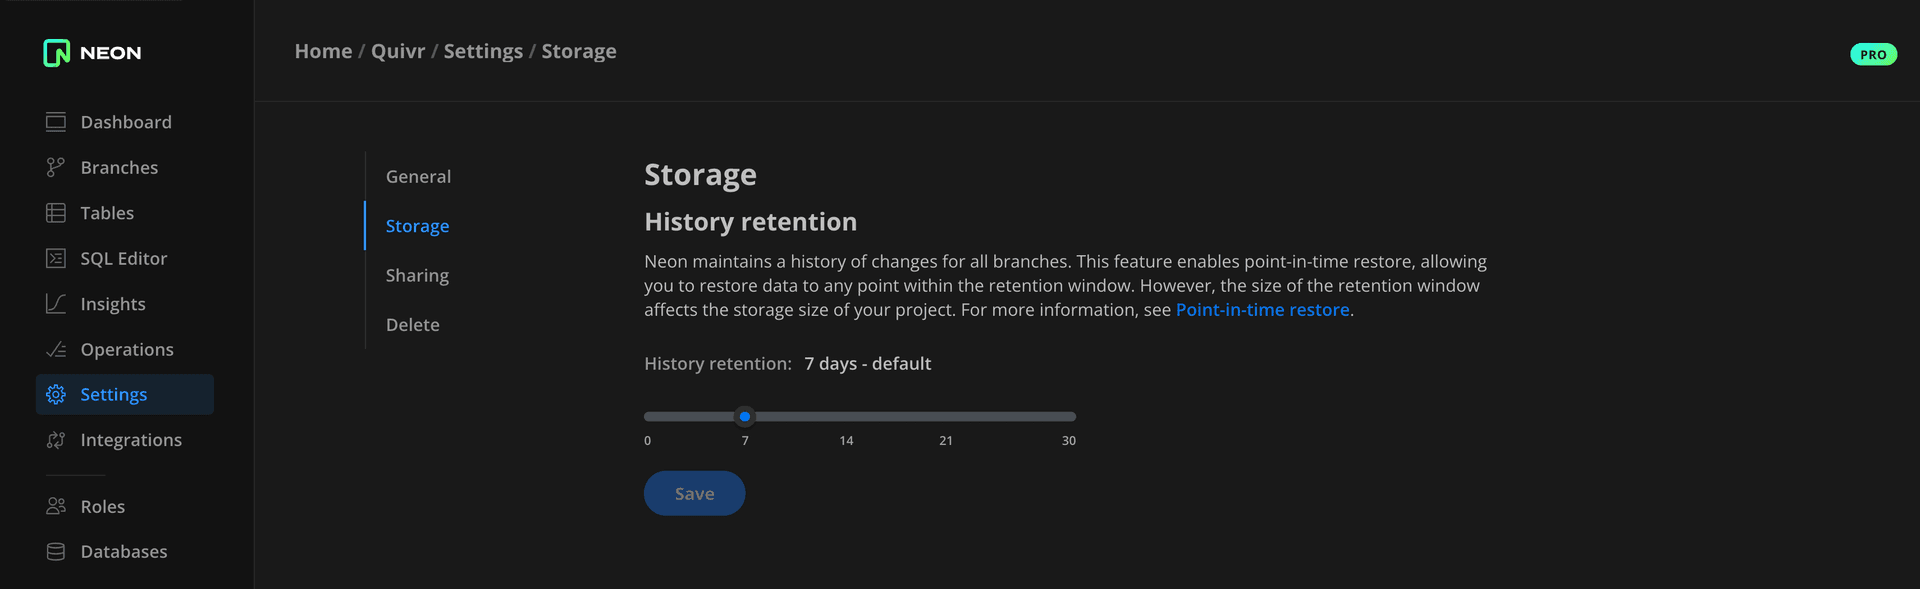Switch to the General settings tab
Viewport: 1920px width, 589px height.
(418, 176)
